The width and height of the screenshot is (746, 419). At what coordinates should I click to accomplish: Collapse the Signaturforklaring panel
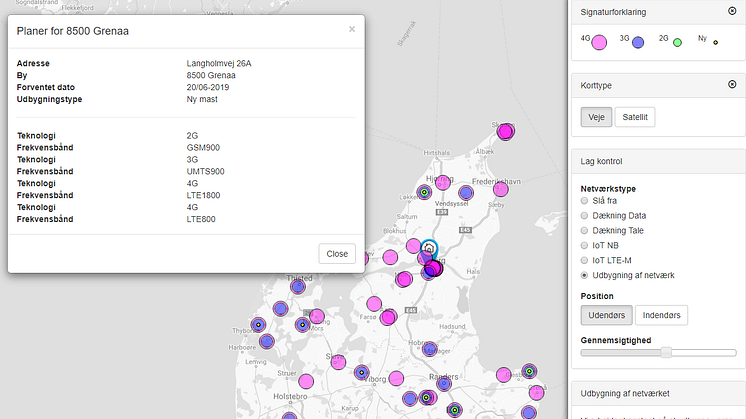click(x=733, y=12)
